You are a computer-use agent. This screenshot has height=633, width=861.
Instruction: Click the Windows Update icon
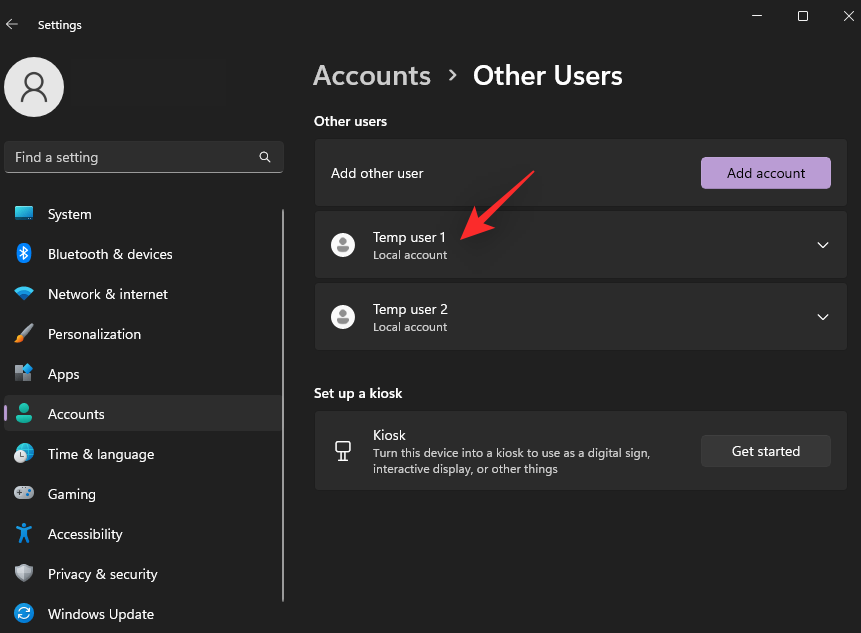tap(24, 613)
